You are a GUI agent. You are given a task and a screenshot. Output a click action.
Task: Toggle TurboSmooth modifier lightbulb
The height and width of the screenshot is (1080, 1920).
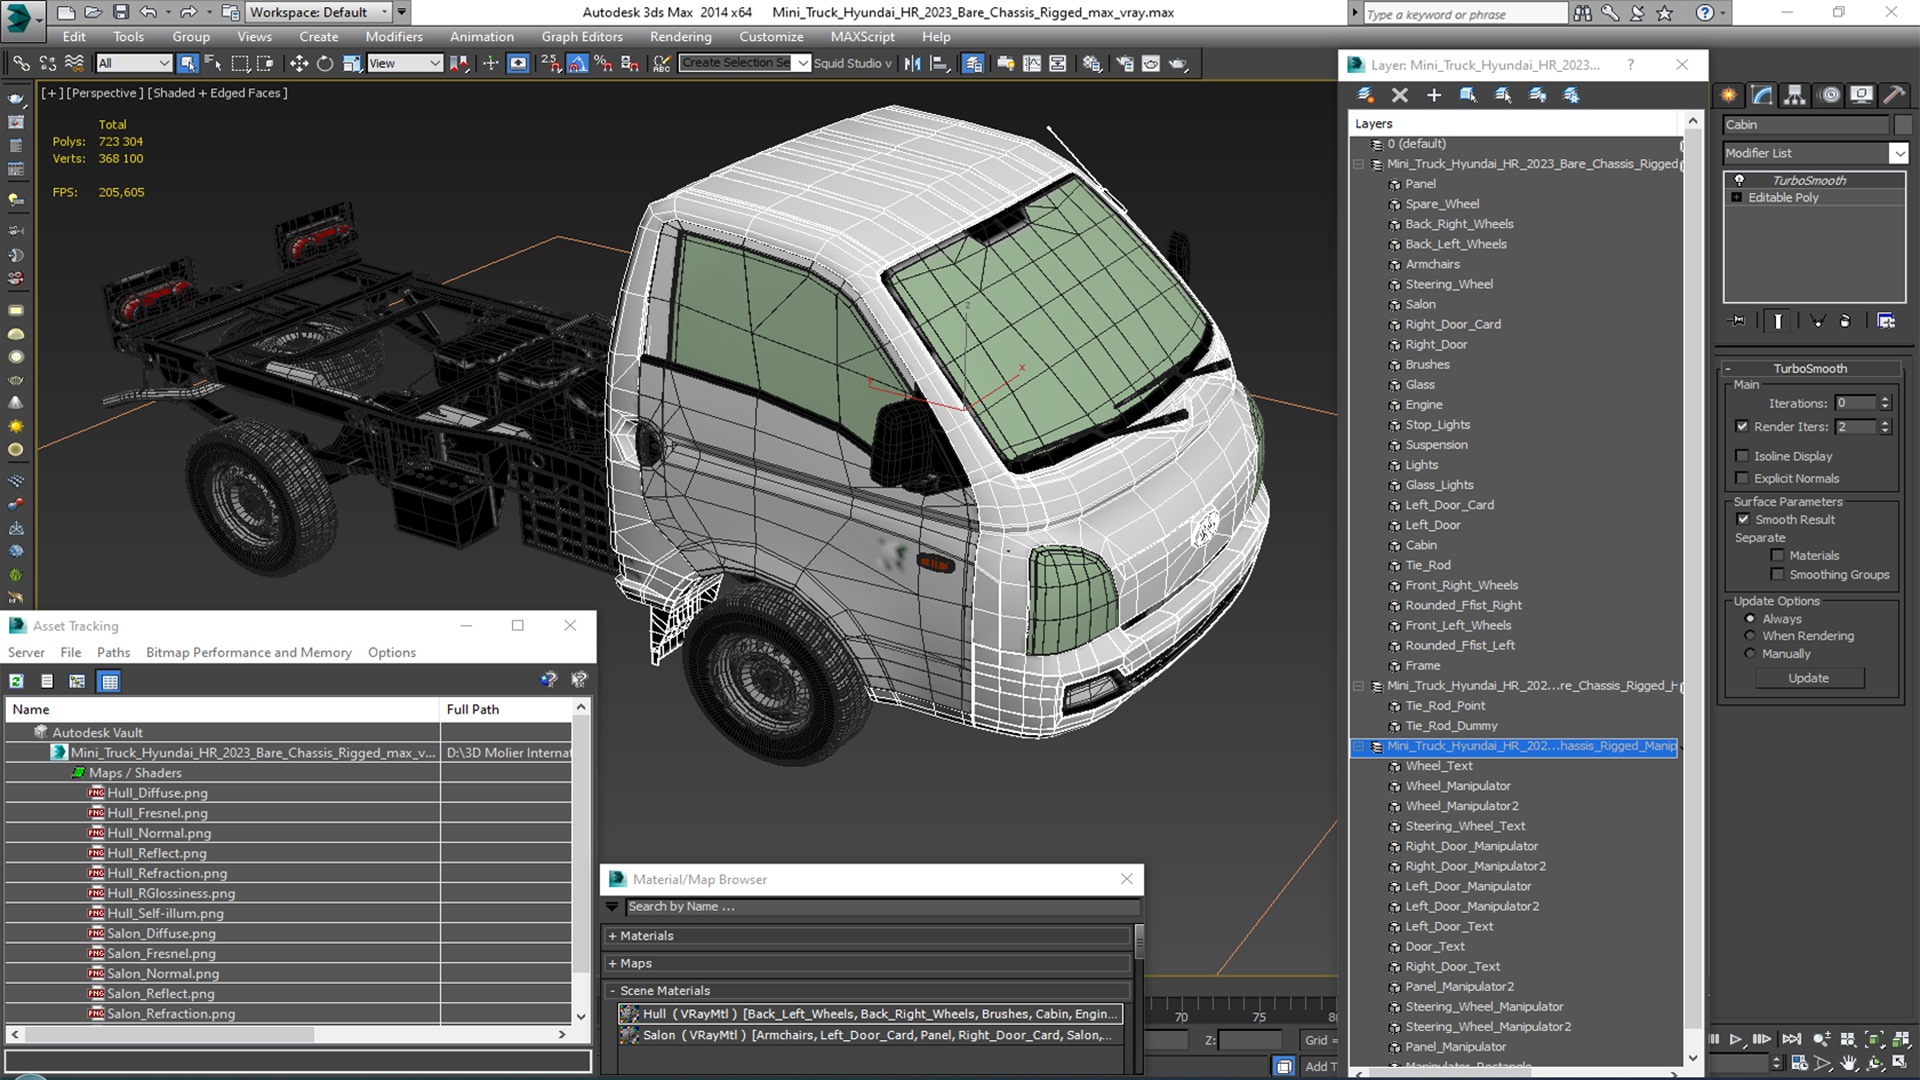(1739, 180)
